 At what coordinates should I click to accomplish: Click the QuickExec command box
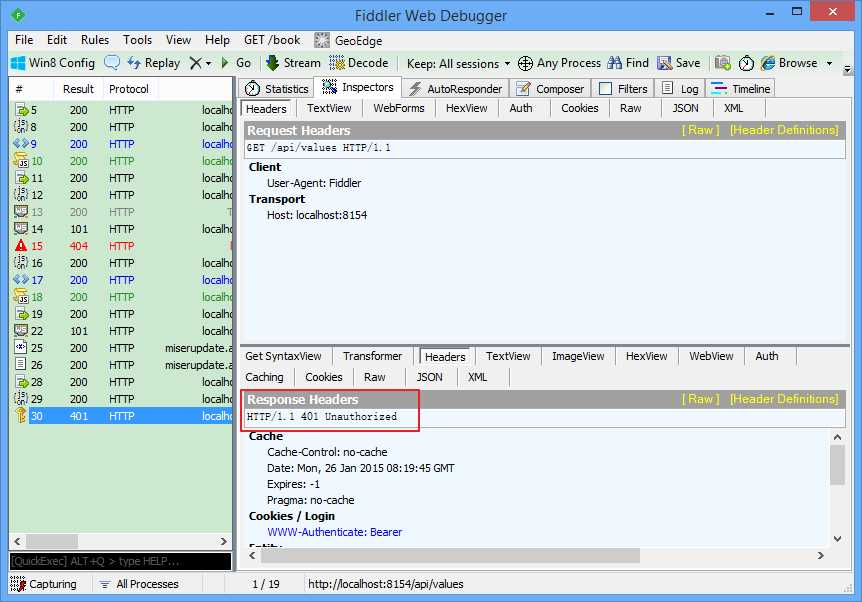(120, 561)
